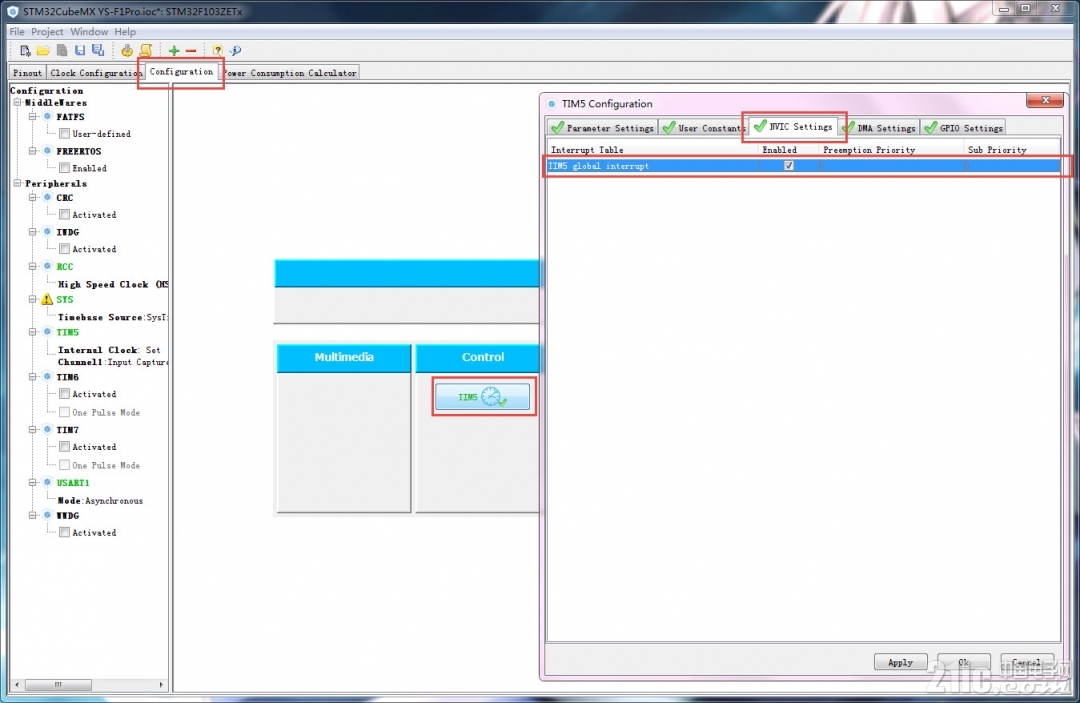Click the blue dot icon beside TIM6

(48, 377)
